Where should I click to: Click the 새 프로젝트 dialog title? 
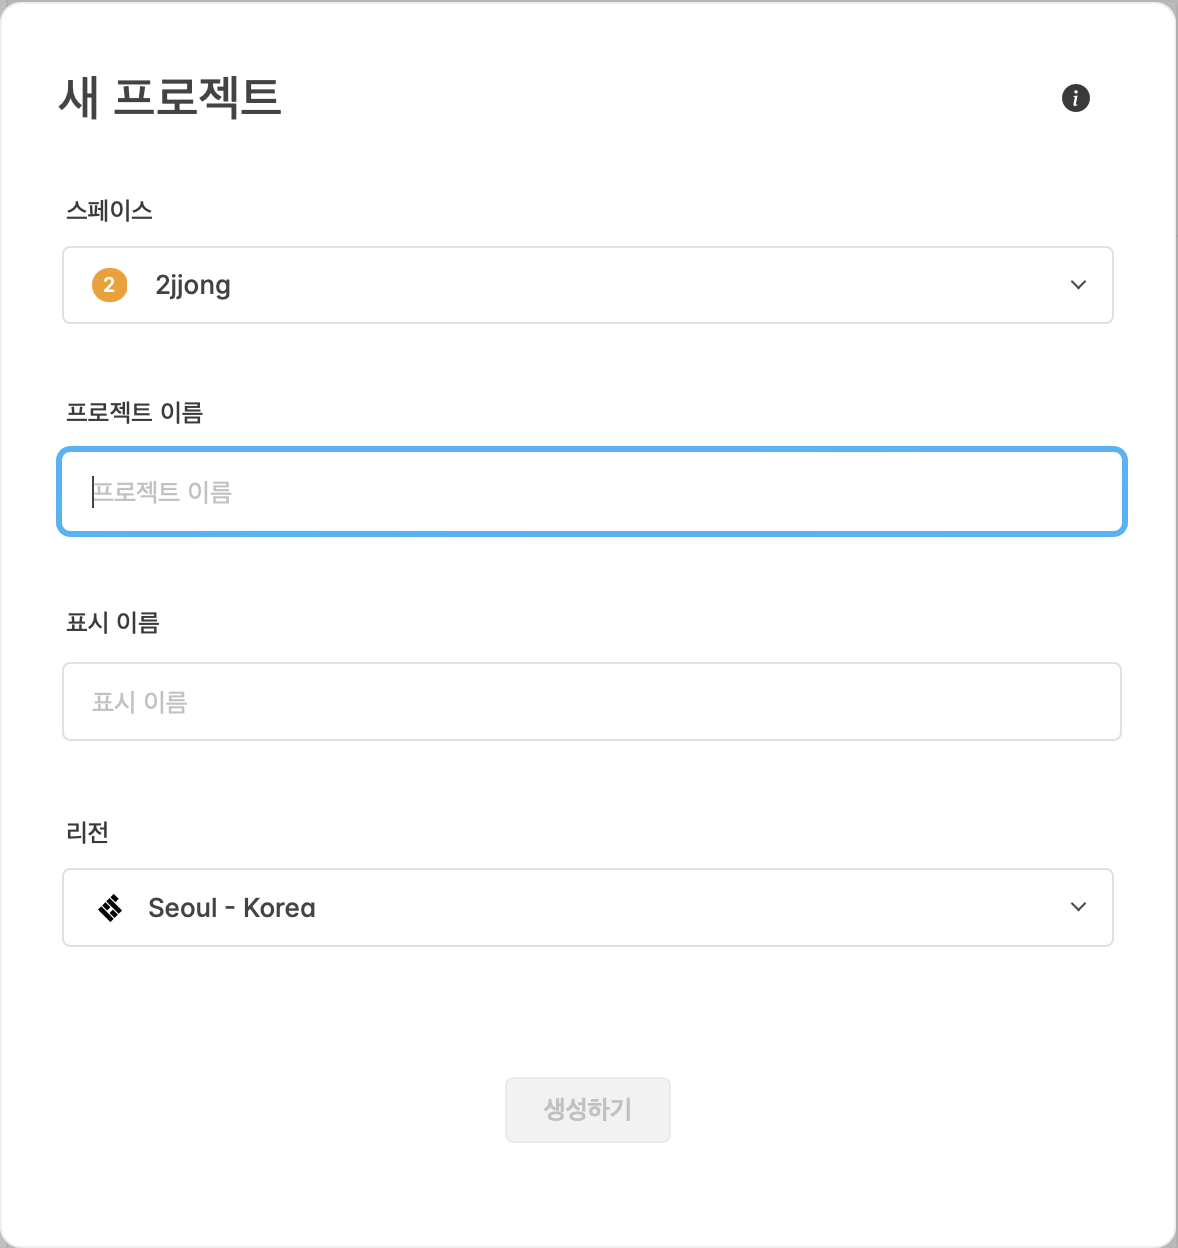click(x=170, y=97)
